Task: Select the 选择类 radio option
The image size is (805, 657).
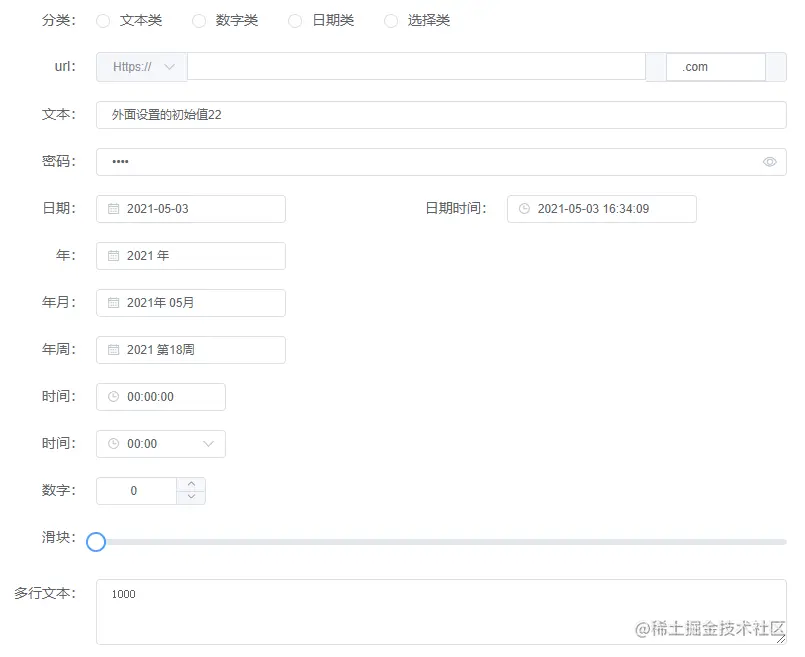Action: (x=391, y=21)
